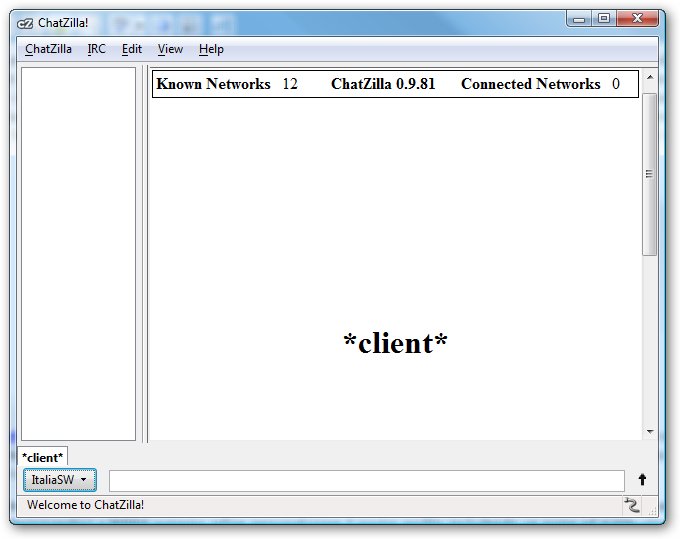
Task: Click the scrollbar down arrow
Action: (x=650, y=431)
